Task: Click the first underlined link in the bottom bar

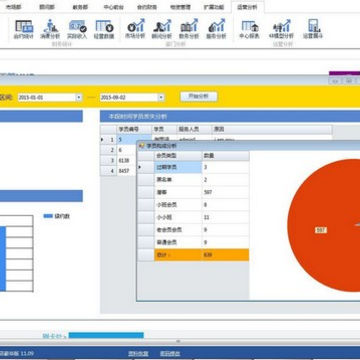Action: tap(138, 354)
